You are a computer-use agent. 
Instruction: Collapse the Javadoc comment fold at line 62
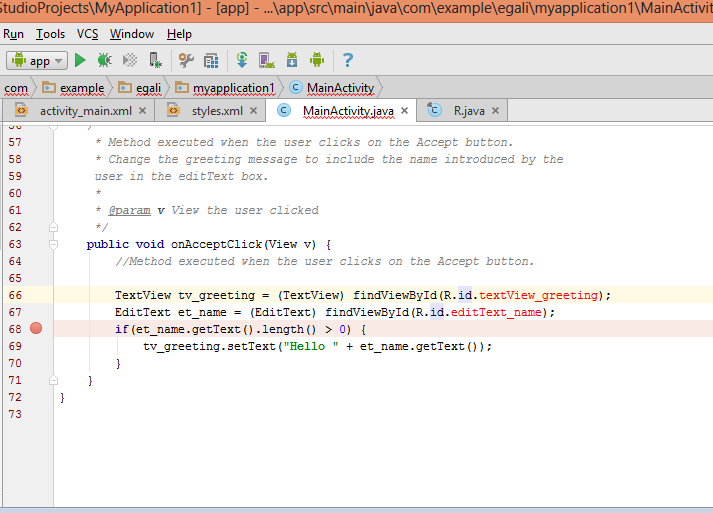(x=53, y=227)
